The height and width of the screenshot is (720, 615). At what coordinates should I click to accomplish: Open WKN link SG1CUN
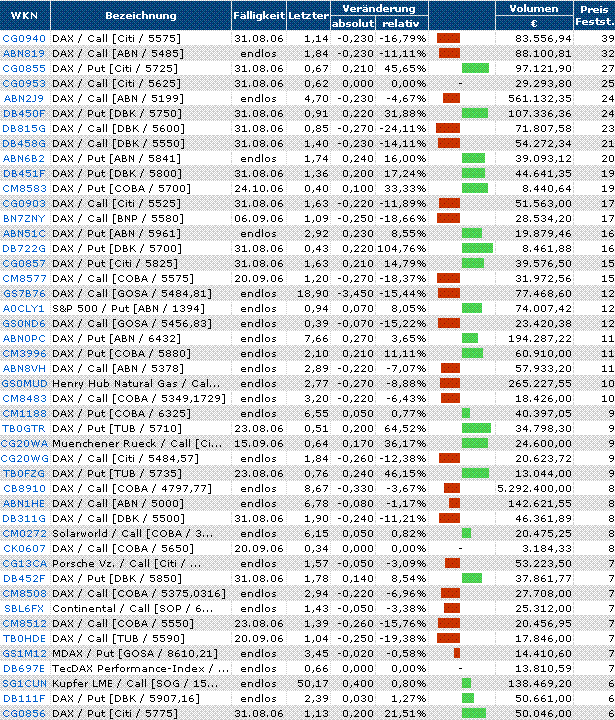pos(24,684)
